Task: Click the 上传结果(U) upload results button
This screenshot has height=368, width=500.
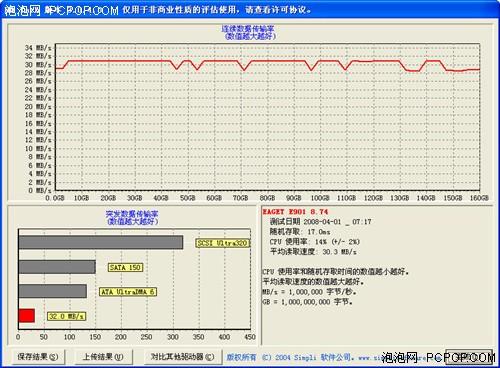Action: [x=103, y=357]
